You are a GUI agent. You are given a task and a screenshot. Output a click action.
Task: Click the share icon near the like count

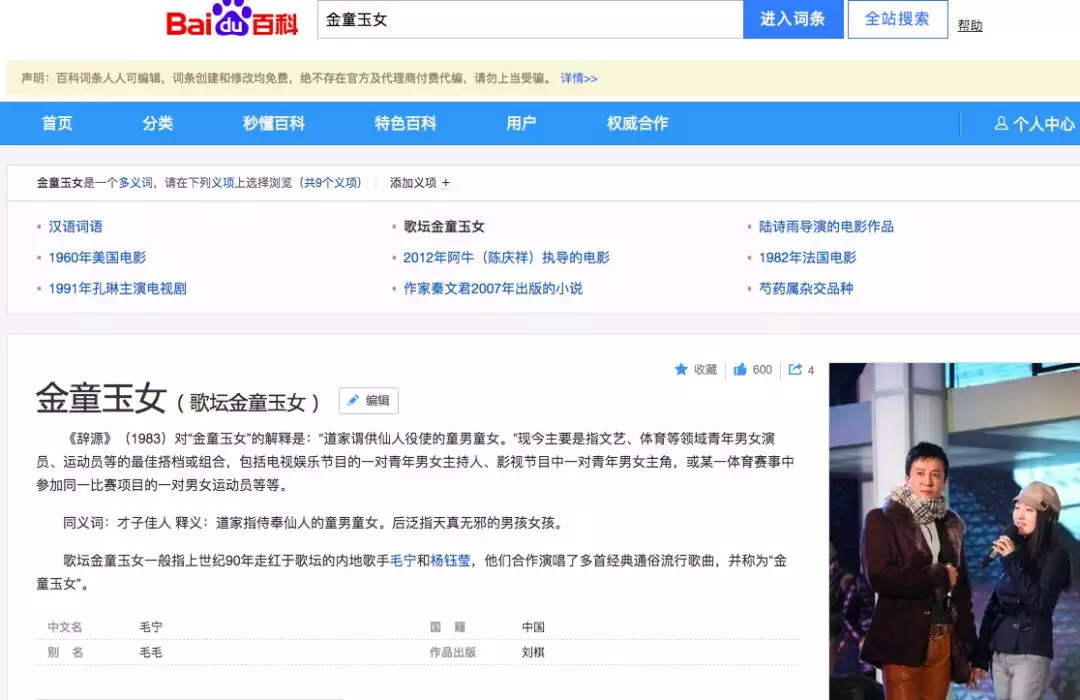pos(795,369)
